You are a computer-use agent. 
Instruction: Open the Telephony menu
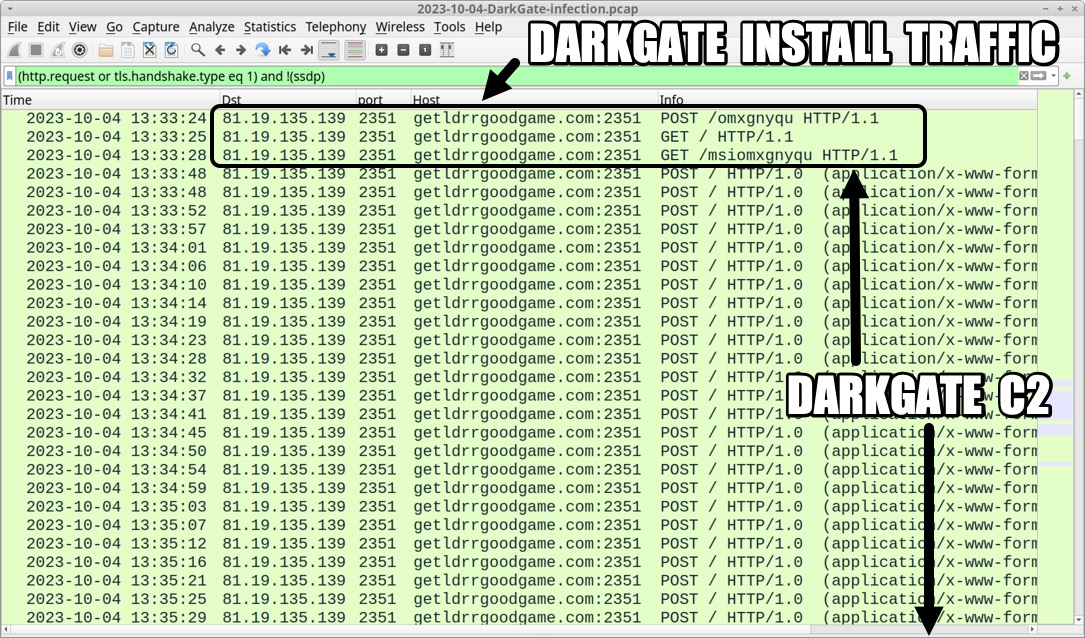point(336,27)
